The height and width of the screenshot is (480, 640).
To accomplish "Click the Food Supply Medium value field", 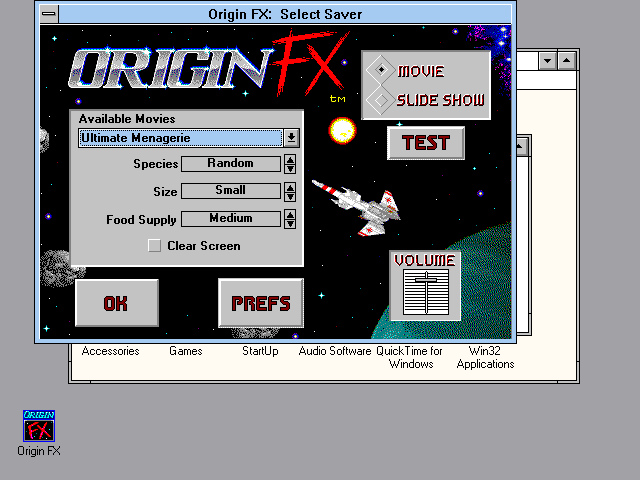I will pyautogui.click(x=231, y=218).
